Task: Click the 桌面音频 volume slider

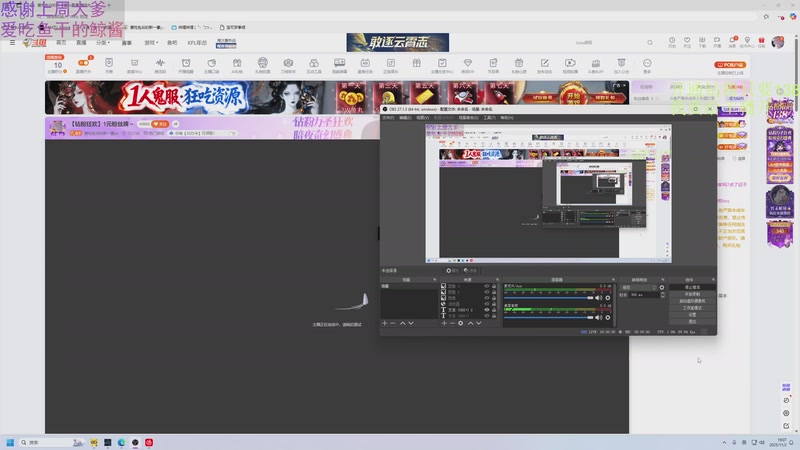Action: pyautogui.click(x=549, y=318)
